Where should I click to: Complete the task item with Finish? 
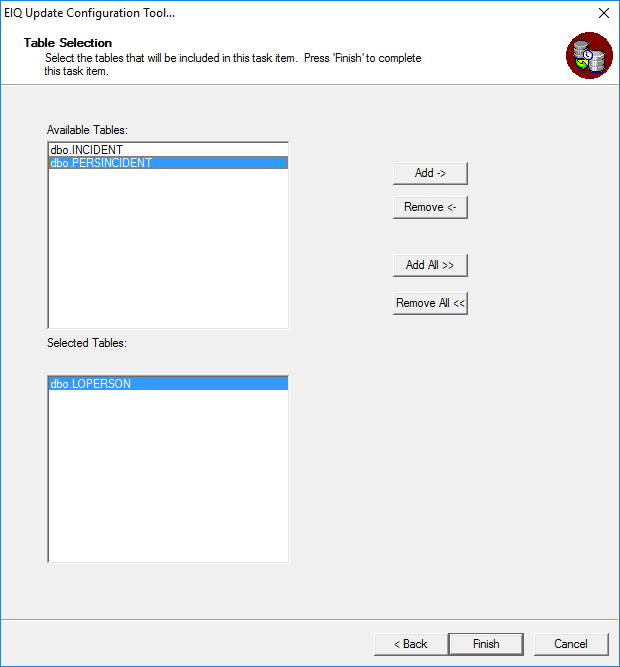point(486,644)
